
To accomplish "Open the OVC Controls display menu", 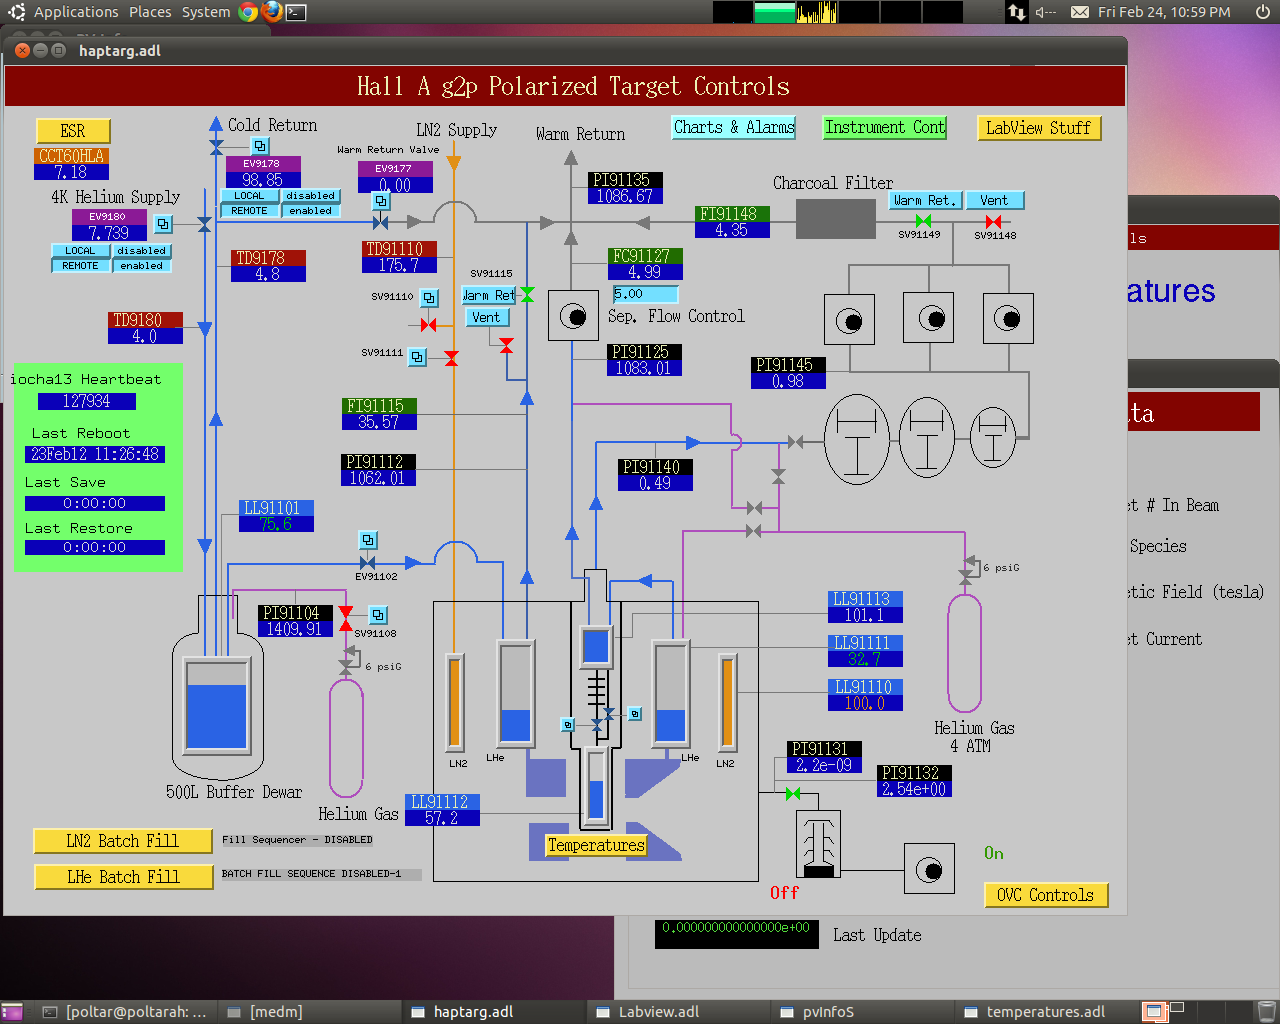I will [x=1046, y=895].
